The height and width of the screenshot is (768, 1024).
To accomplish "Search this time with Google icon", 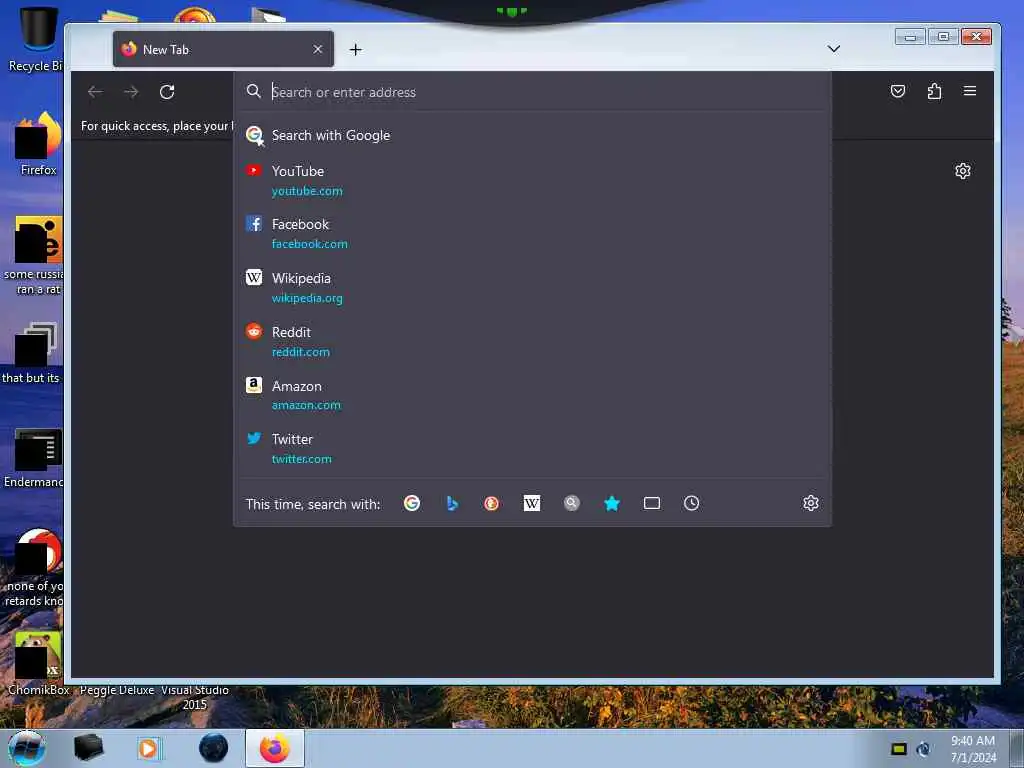I will pyautogui.click(x=412, y=504).
